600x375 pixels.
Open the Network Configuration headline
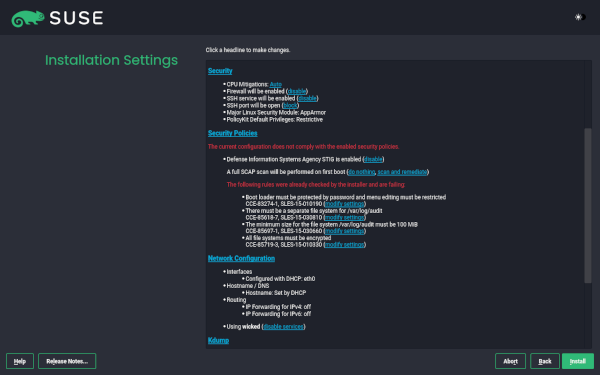click(241, 258)
